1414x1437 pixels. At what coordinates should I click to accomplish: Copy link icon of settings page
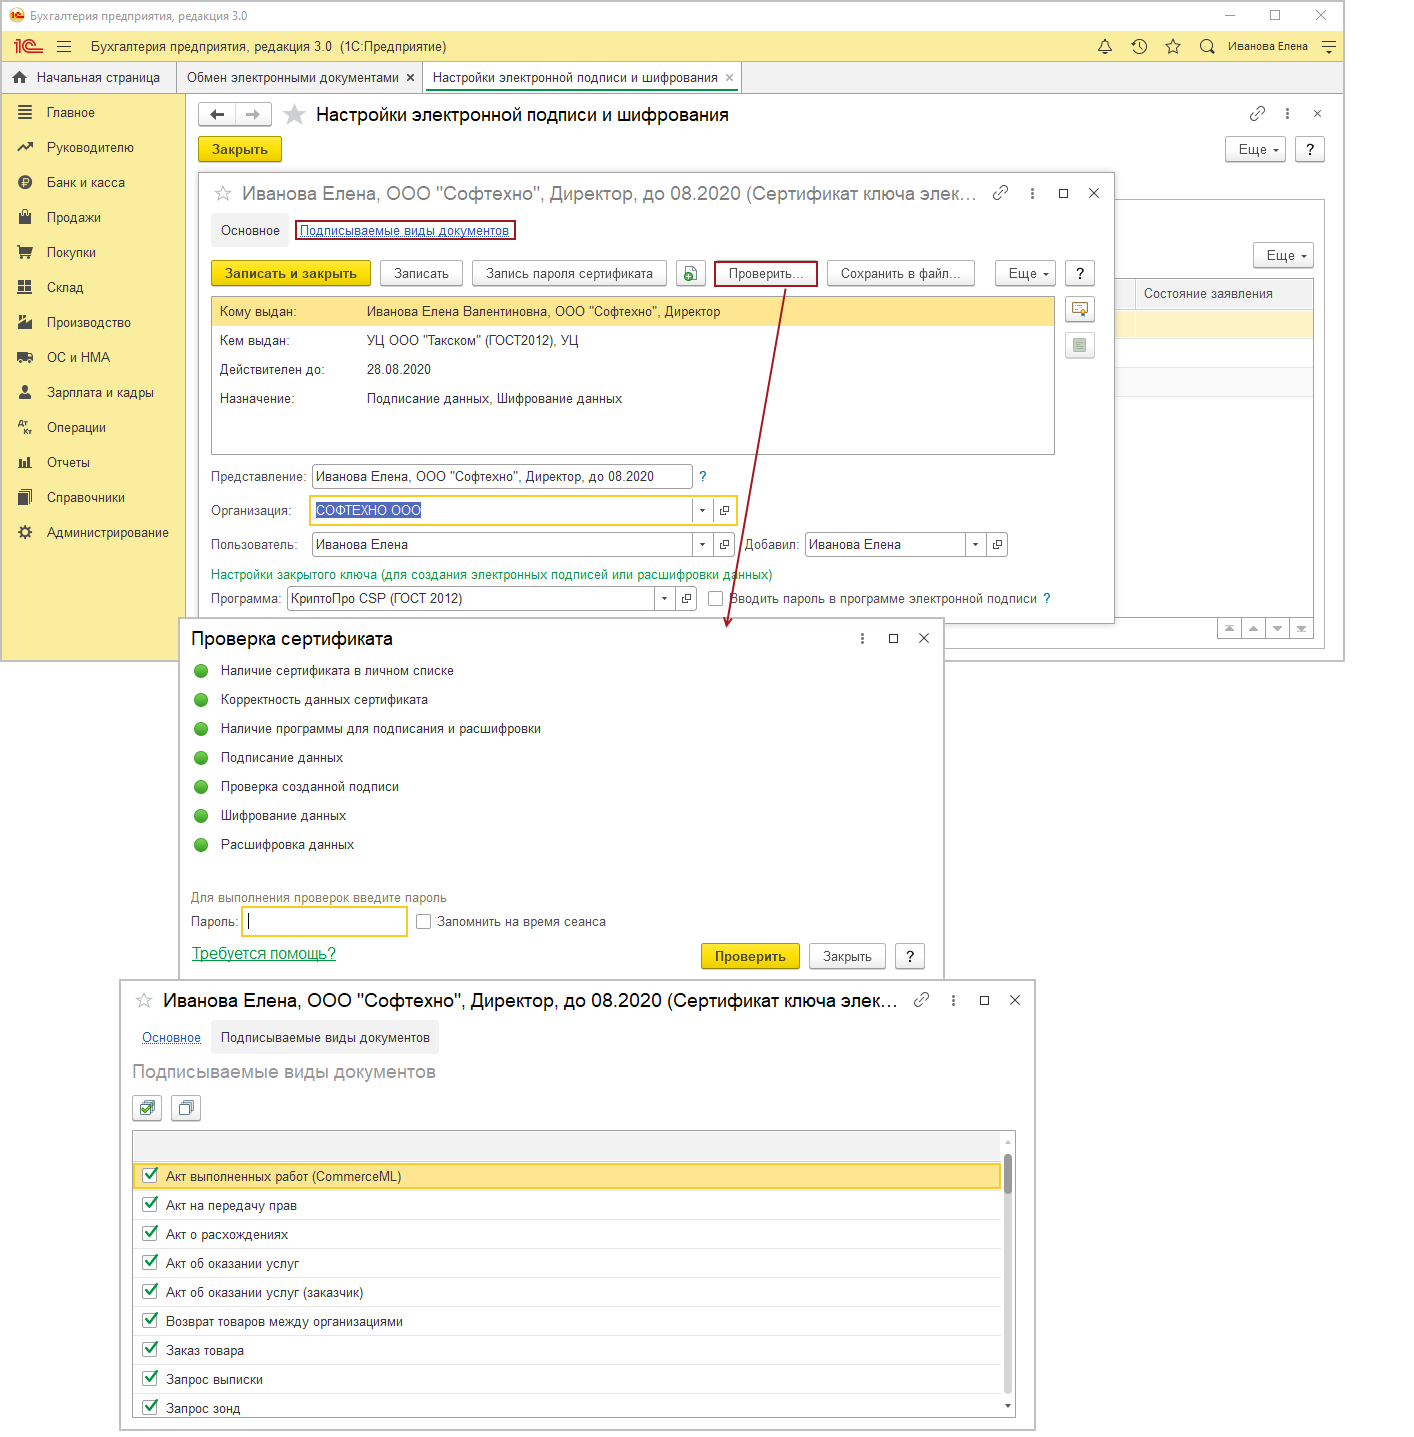(x=1257, y=114)
